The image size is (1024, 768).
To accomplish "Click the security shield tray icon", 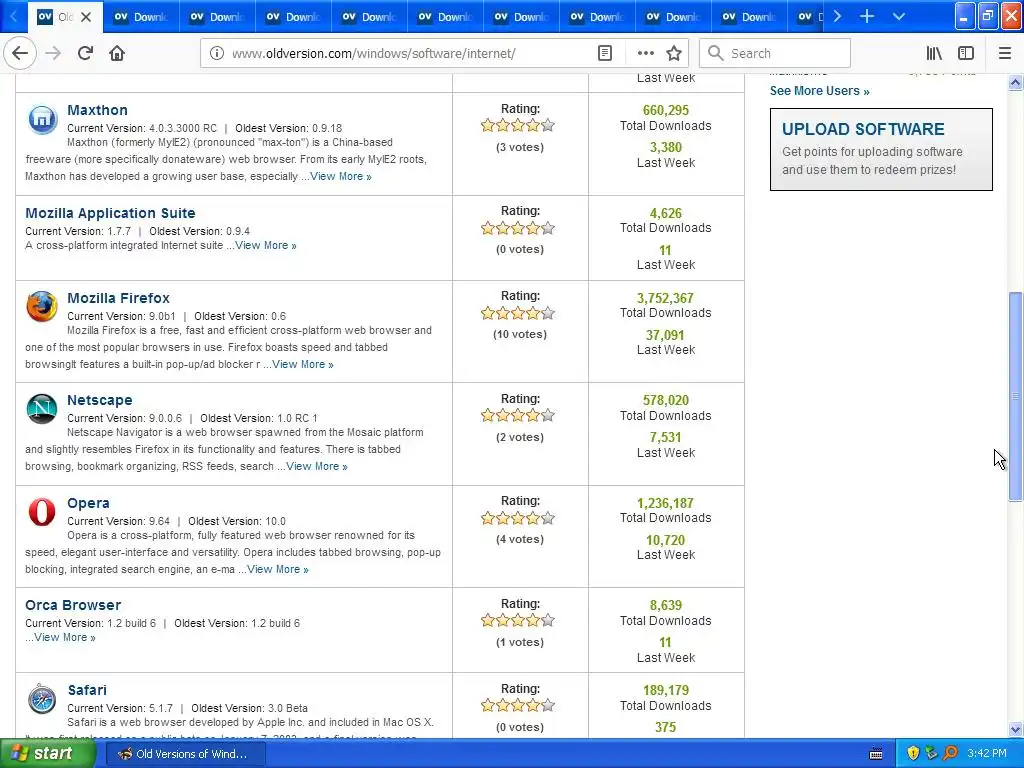I will [x=913, y=753].
